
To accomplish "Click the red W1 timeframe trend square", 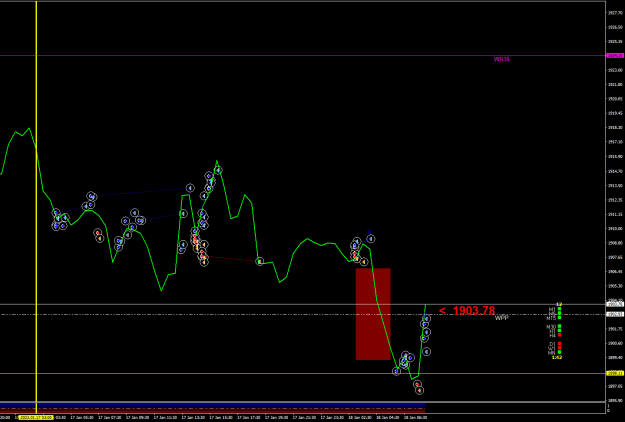I will 559,348.
